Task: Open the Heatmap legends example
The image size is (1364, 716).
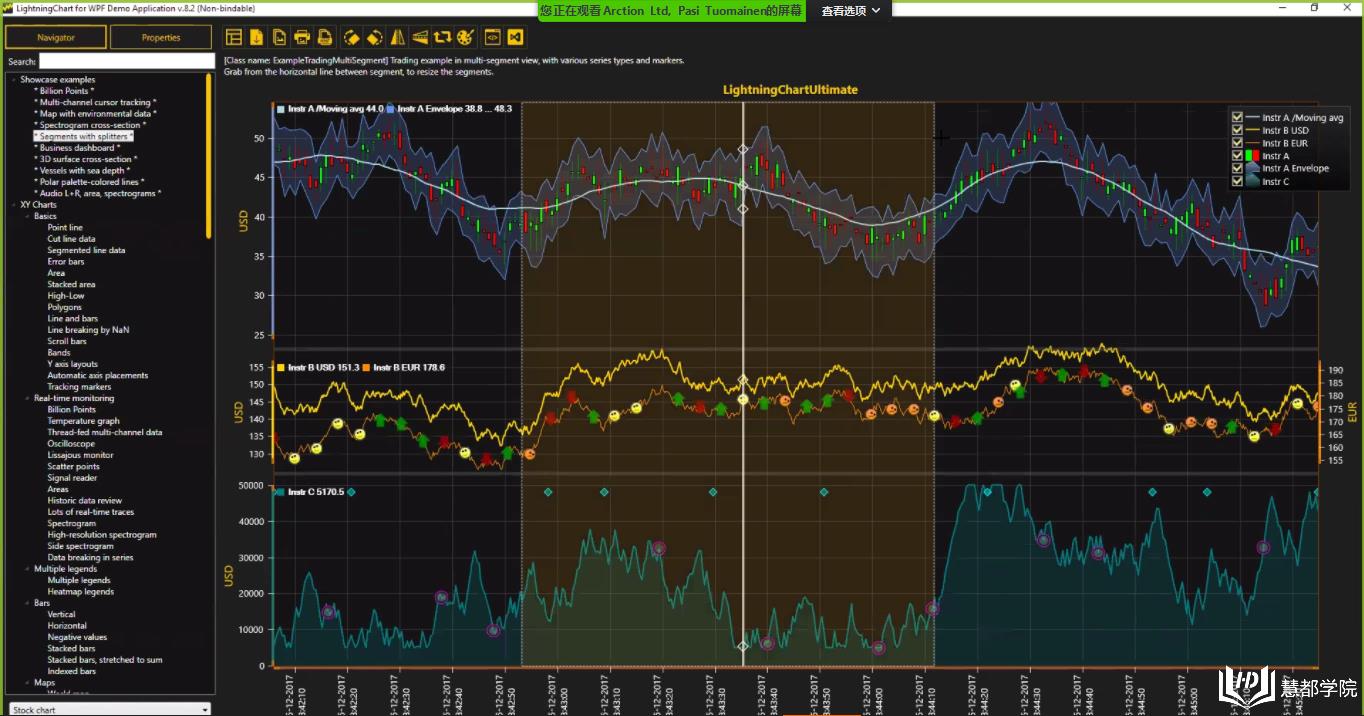Action: [x=81, y=592]
